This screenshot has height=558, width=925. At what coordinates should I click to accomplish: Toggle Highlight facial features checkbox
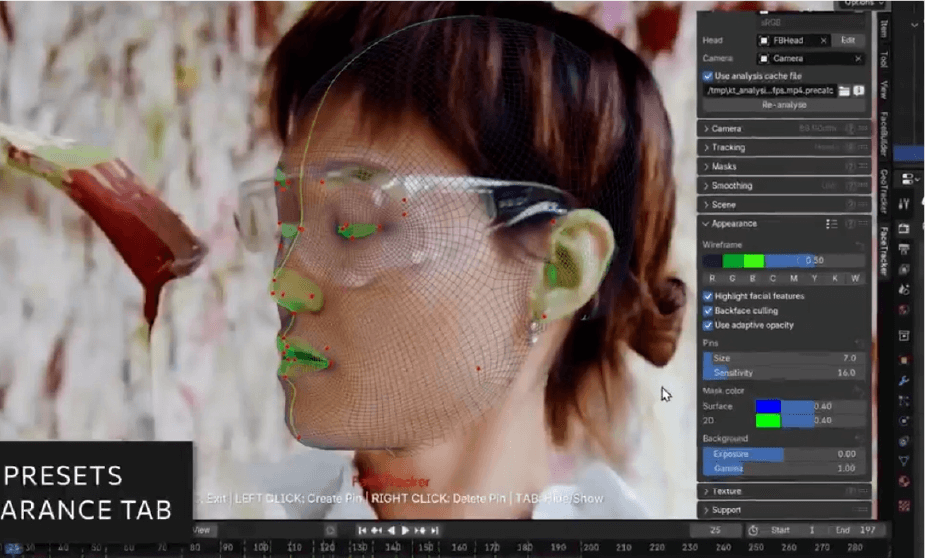pos(708,297)
